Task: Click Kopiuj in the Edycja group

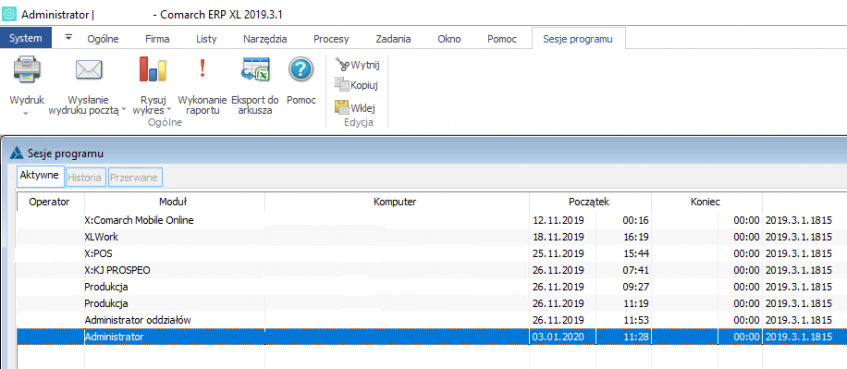Action: click(356, 85)
